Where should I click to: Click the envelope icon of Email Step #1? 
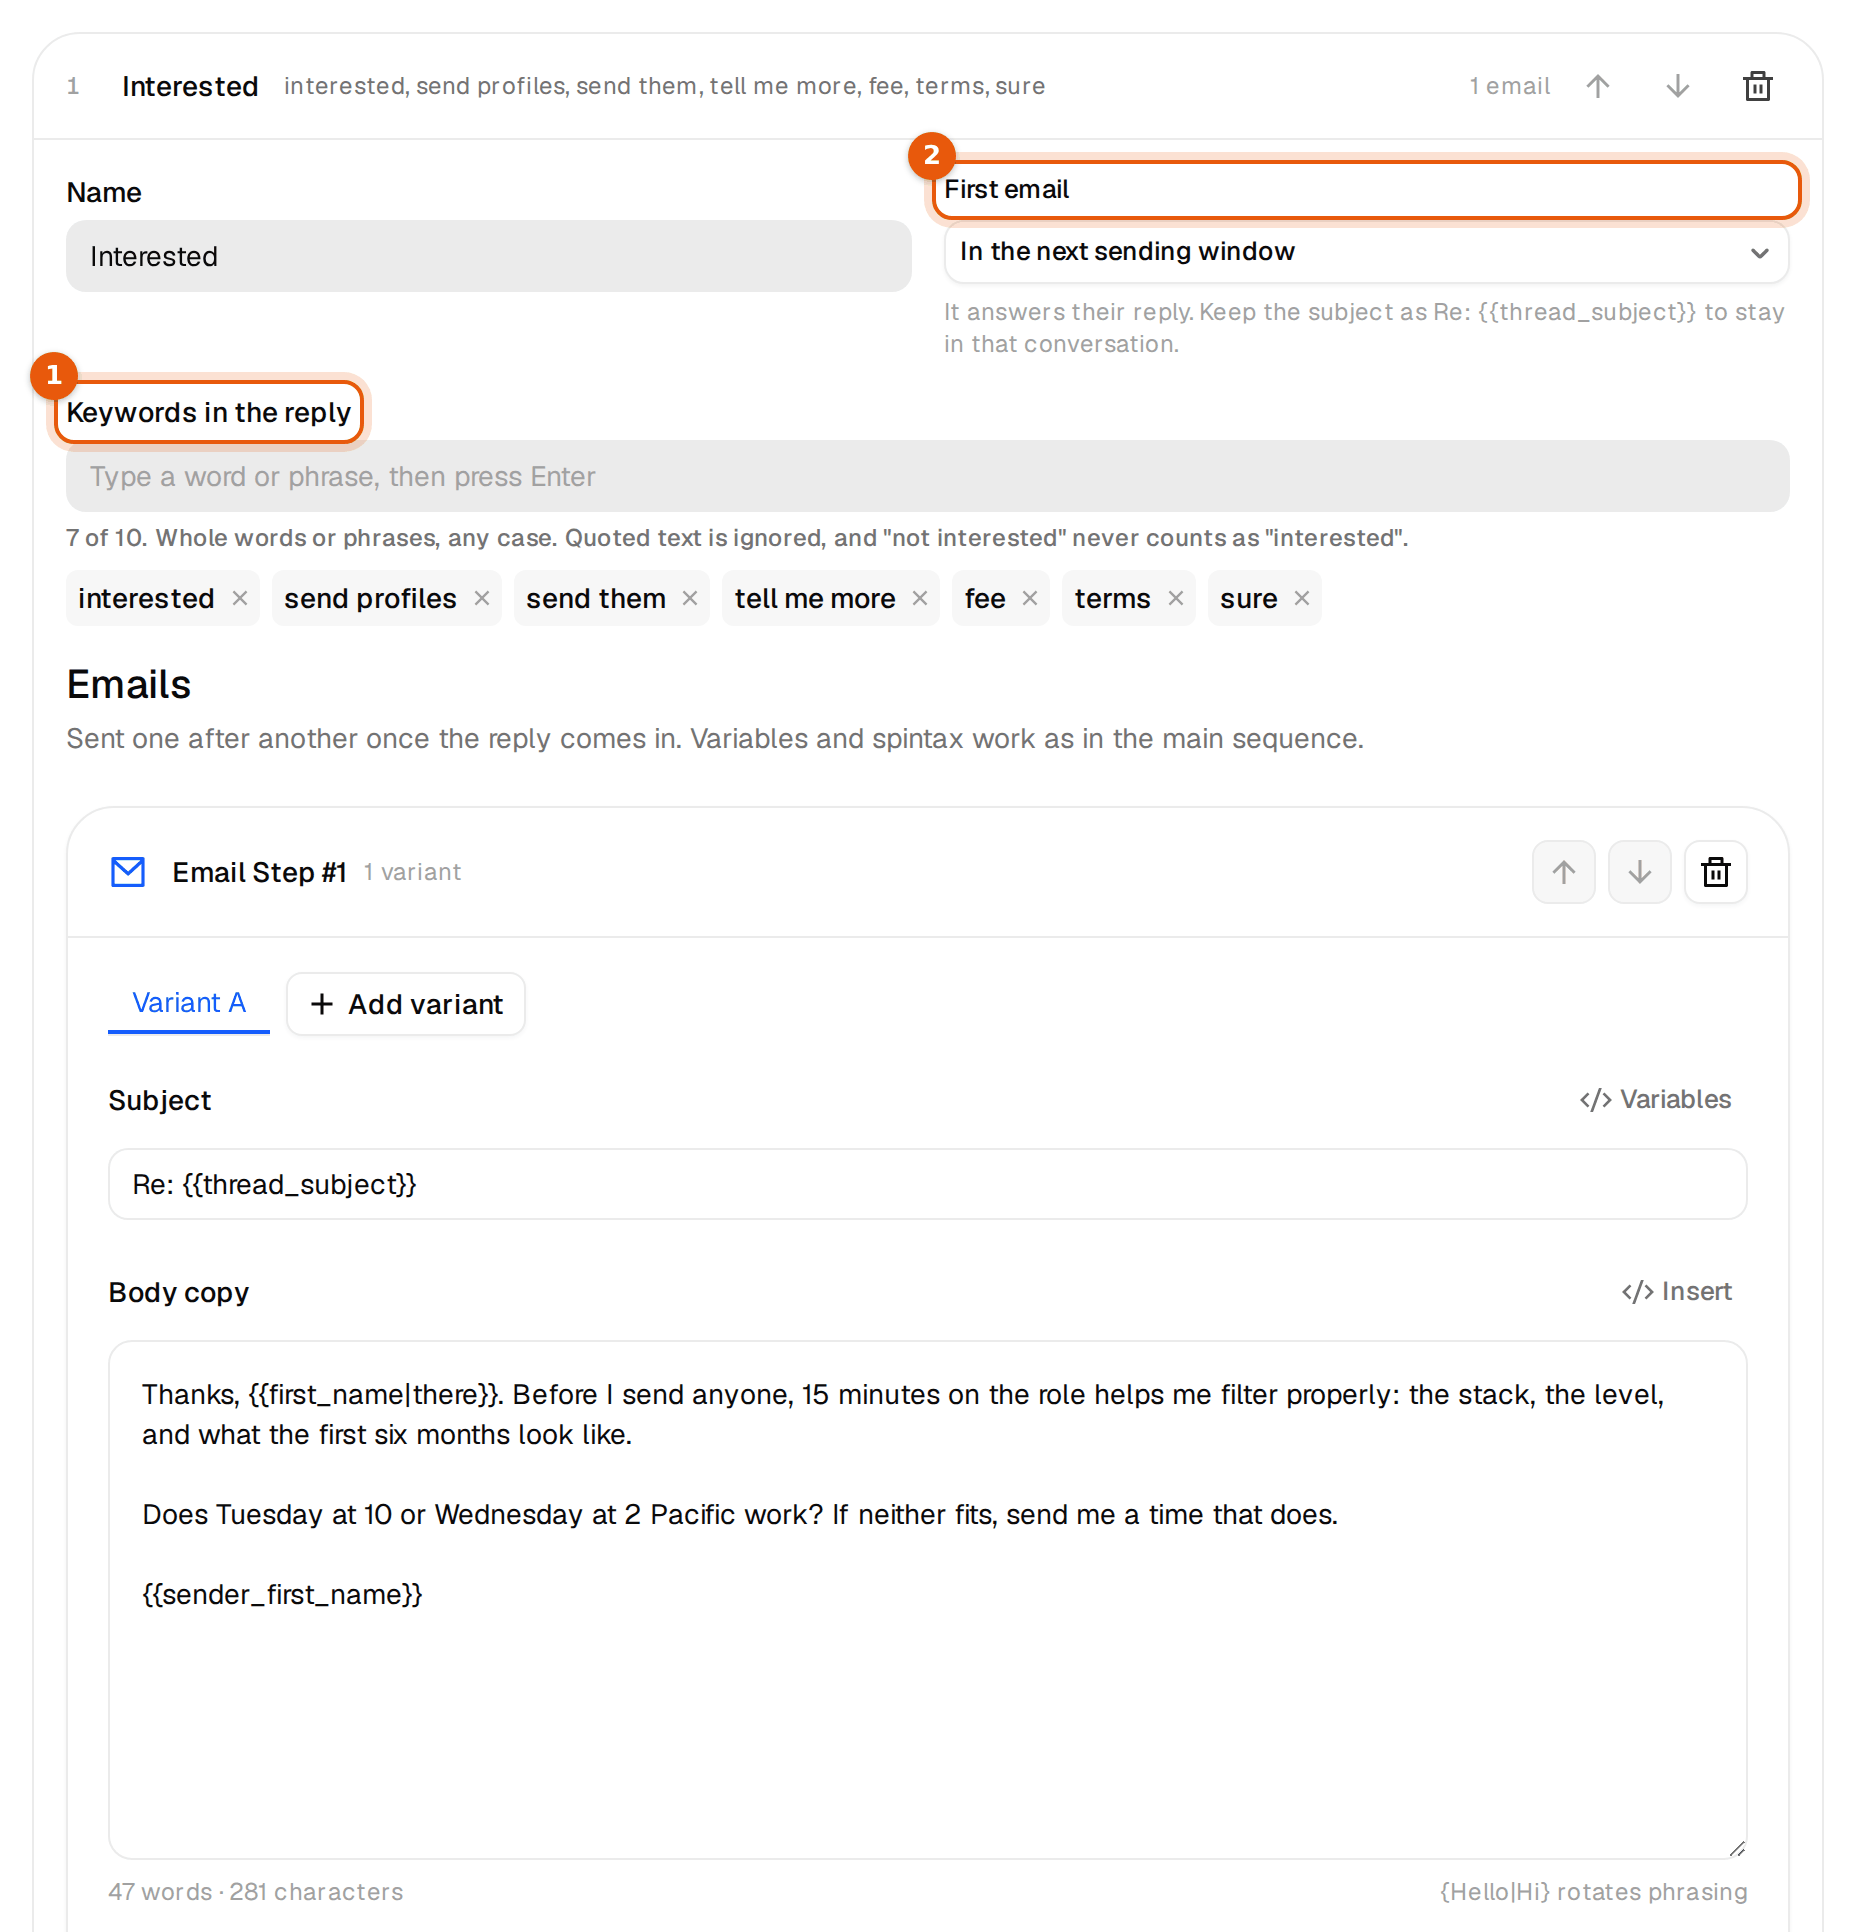[x=128, y=872]
